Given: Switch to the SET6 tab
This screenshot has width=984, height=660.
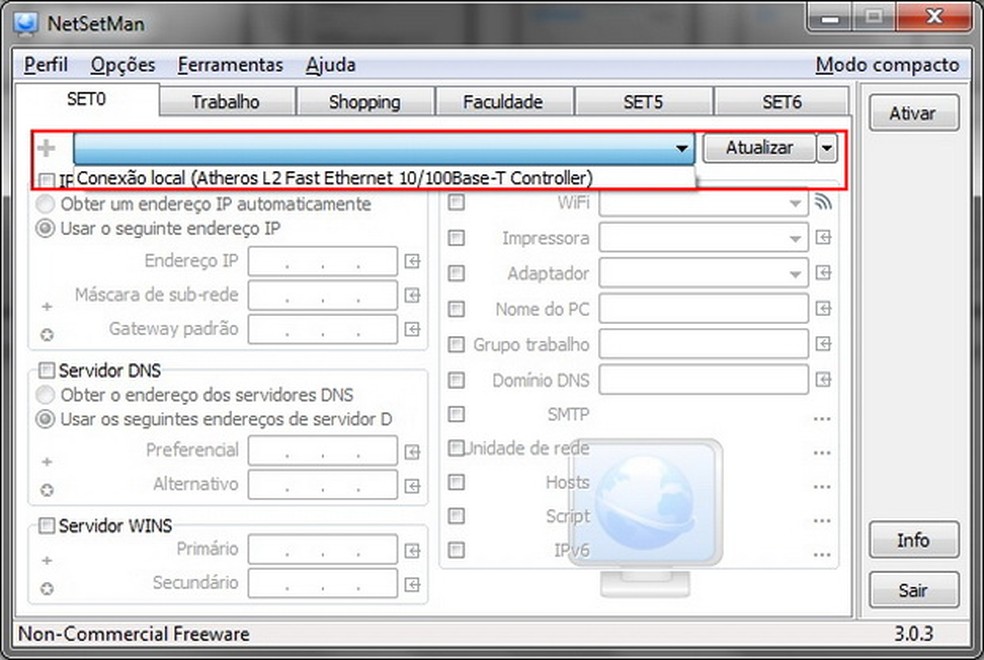Looking at the screenshot, I should 782,102.
